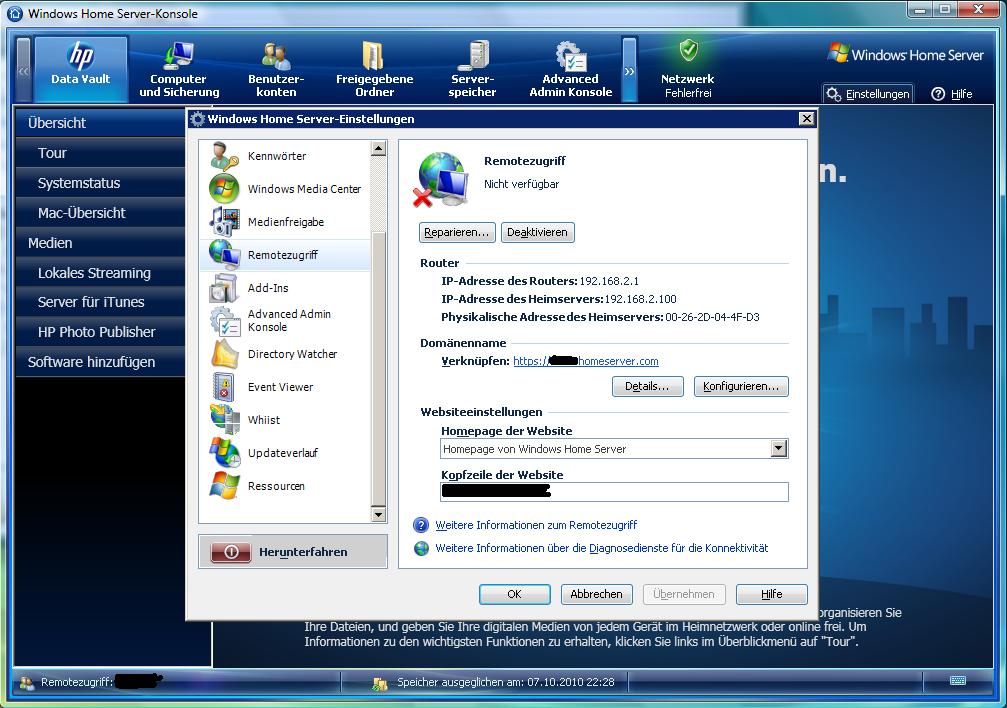This screenshot has width=1007, height=708.
Task: Open Advanced Admin Konsole tab
Action: click(x=570, y=69)
